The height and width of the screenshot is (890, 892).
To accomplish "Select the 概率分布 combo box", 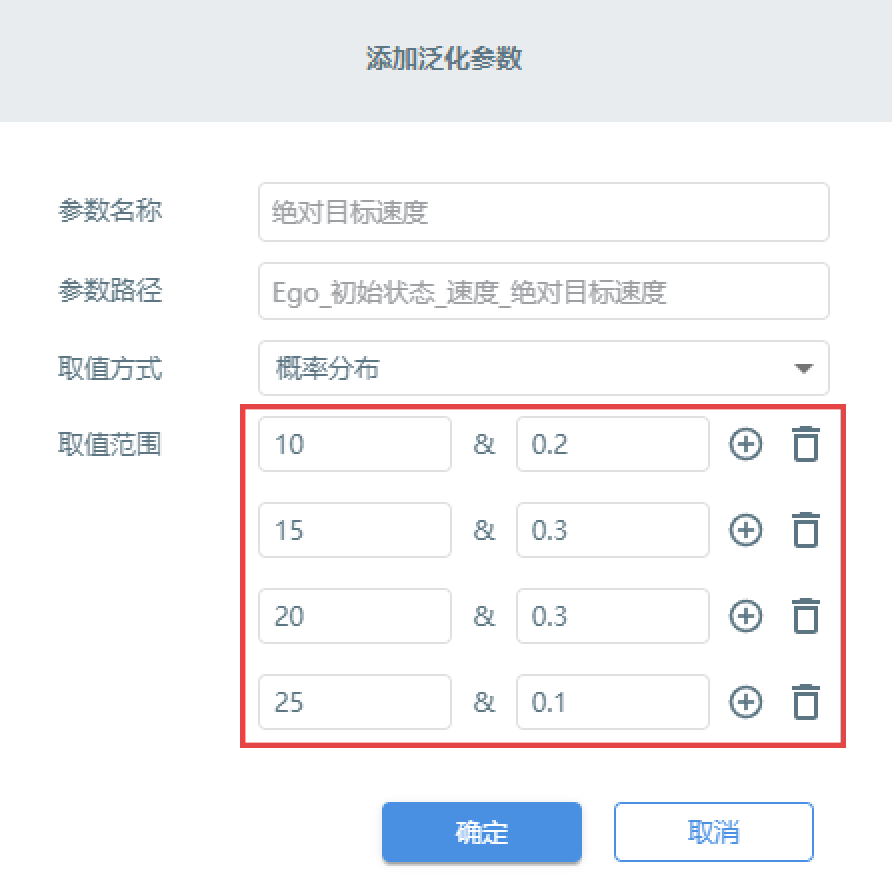I will point(543,368).
